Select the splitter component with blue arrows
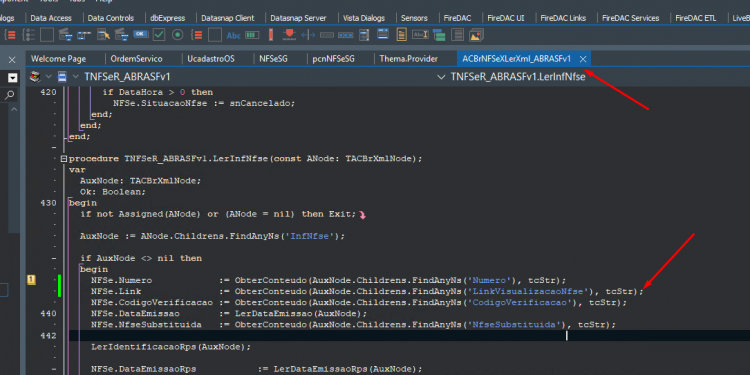 308,35
